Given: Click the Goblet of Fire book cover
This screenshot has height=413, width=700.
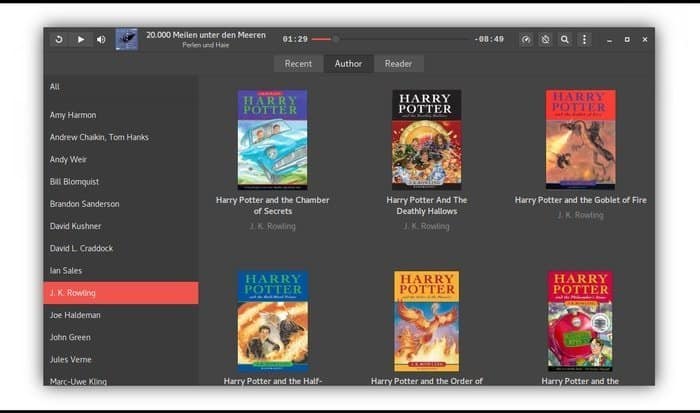Looking at the screenshot, I should click(x=580, y=140).
